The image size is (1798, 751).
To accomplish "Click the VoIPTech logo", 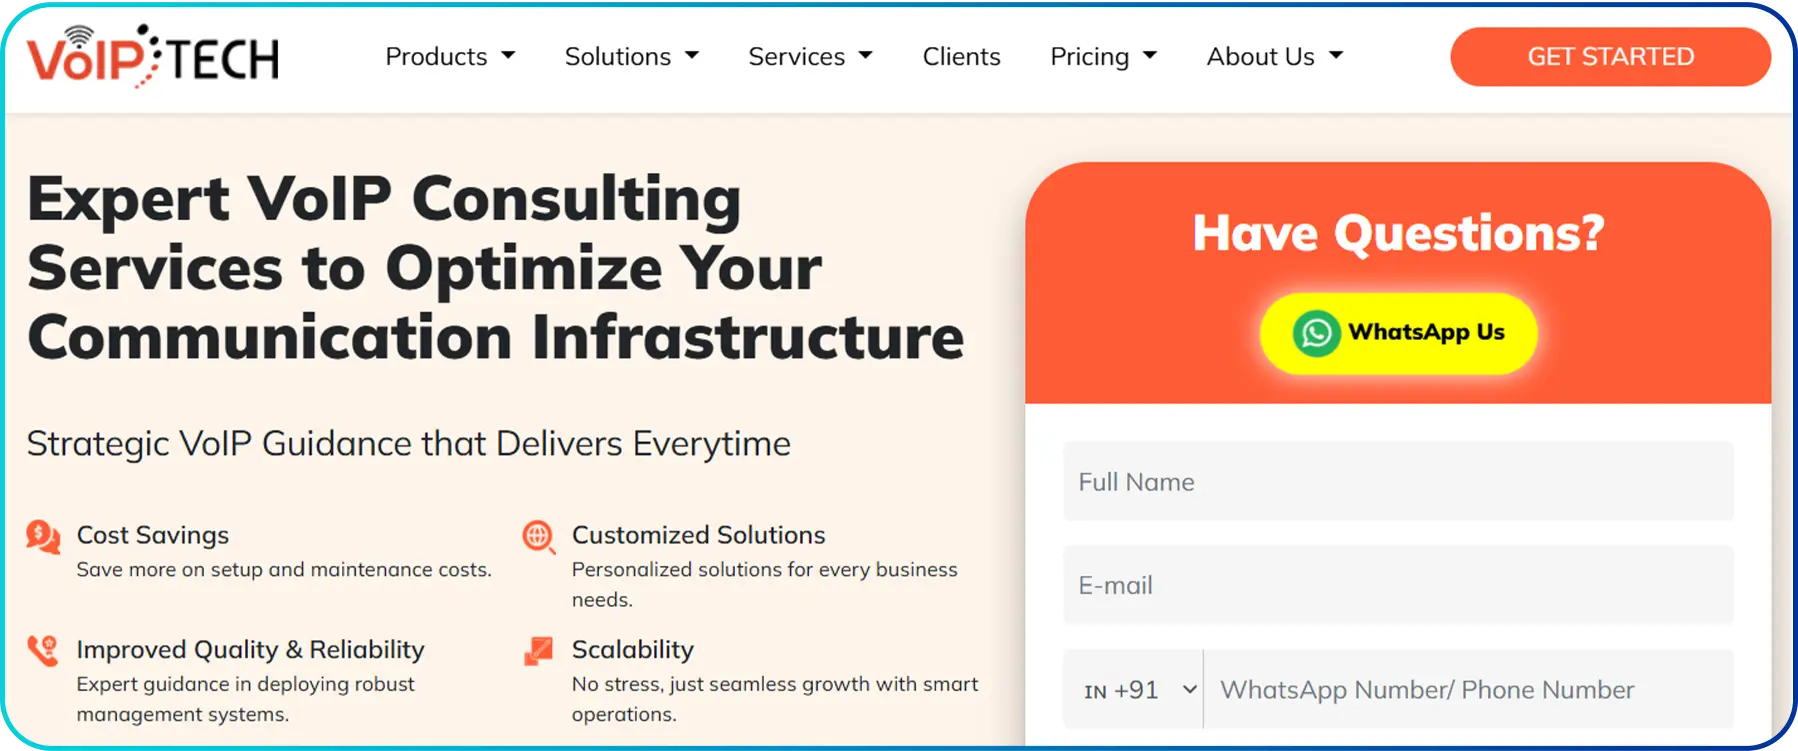I will coord(153,56).
